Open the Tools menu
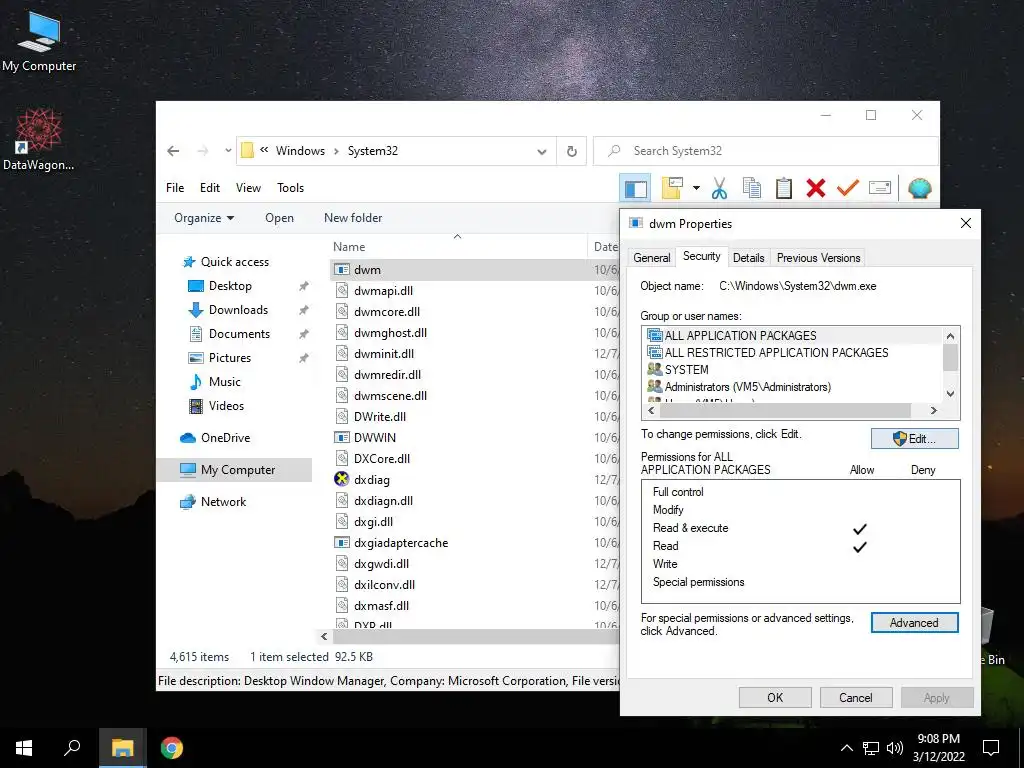The image size is (1024, 768). click(291, 188)
